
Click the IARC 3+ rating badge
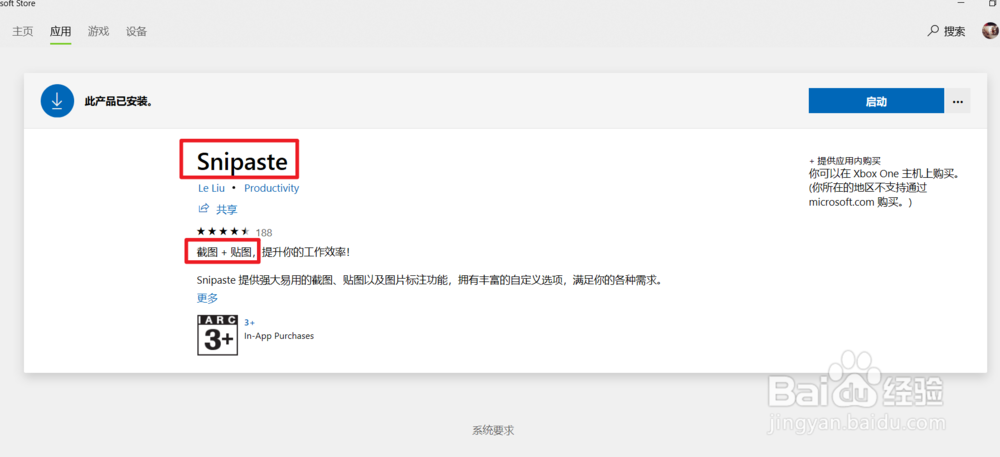(x=217, y=335)
